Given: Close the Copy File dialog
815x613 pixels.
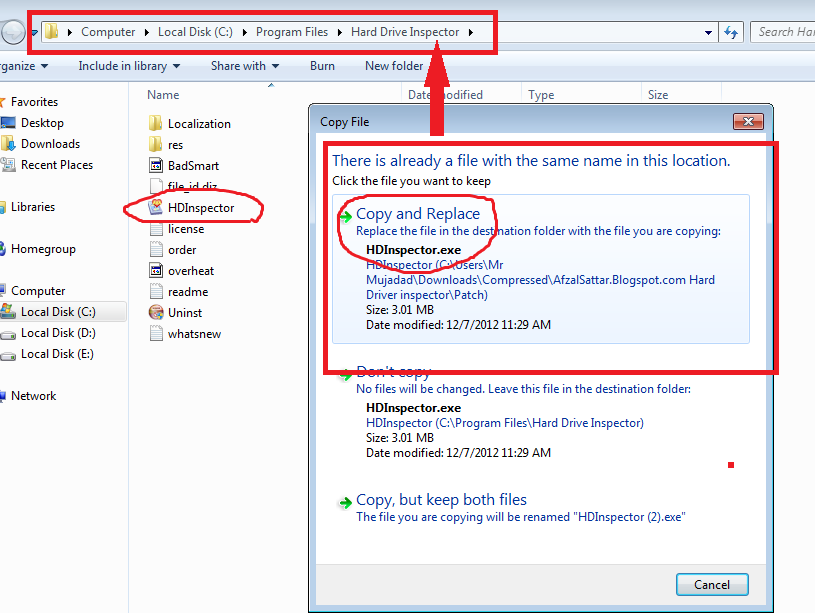Looking at the screenshot, I should [x=748, y=122].
